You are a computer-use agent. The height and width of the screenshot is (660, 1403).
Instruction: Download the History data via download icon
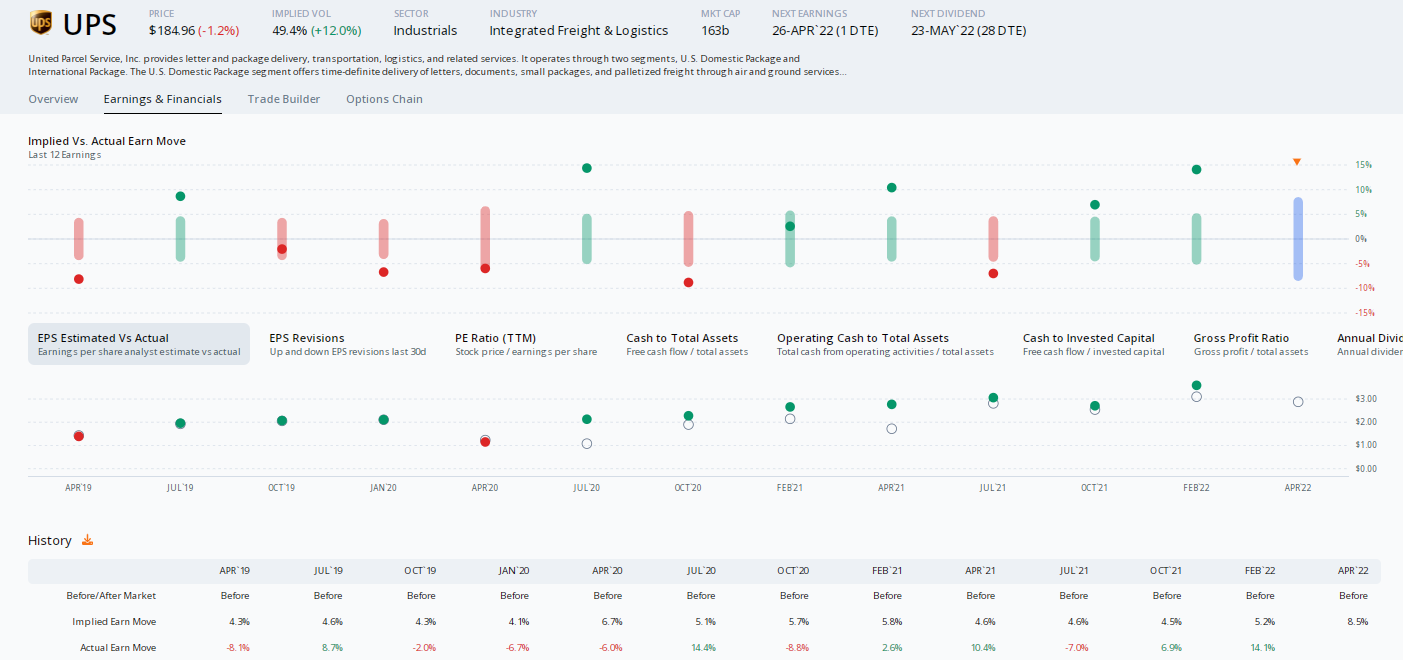coord(87,540)
